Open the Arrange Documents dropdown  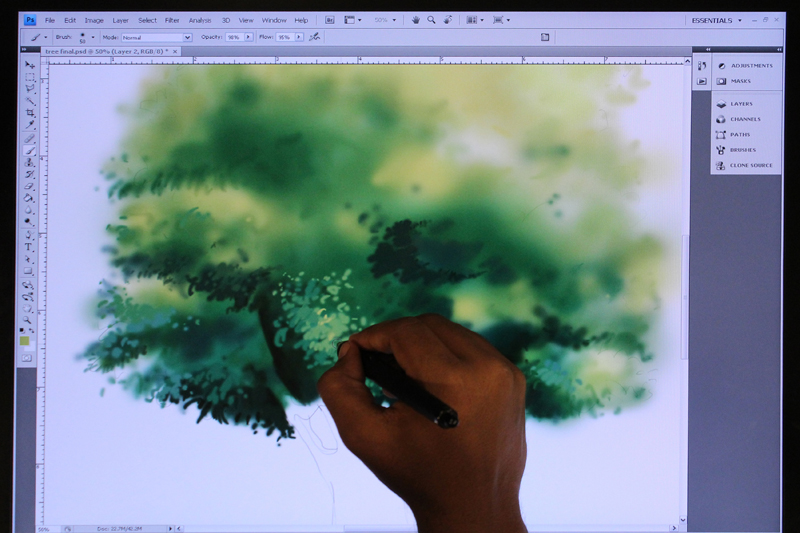475,20
